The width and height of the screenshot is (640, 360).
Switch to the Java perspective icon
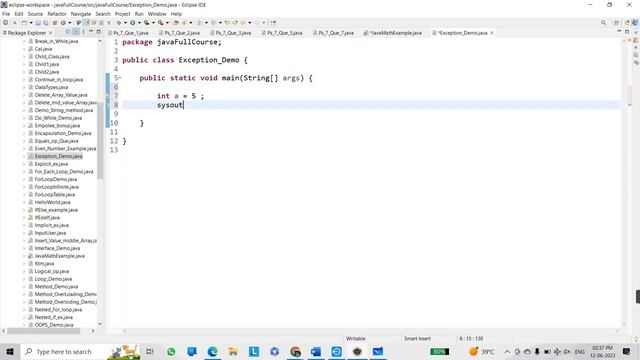point(634,23)
